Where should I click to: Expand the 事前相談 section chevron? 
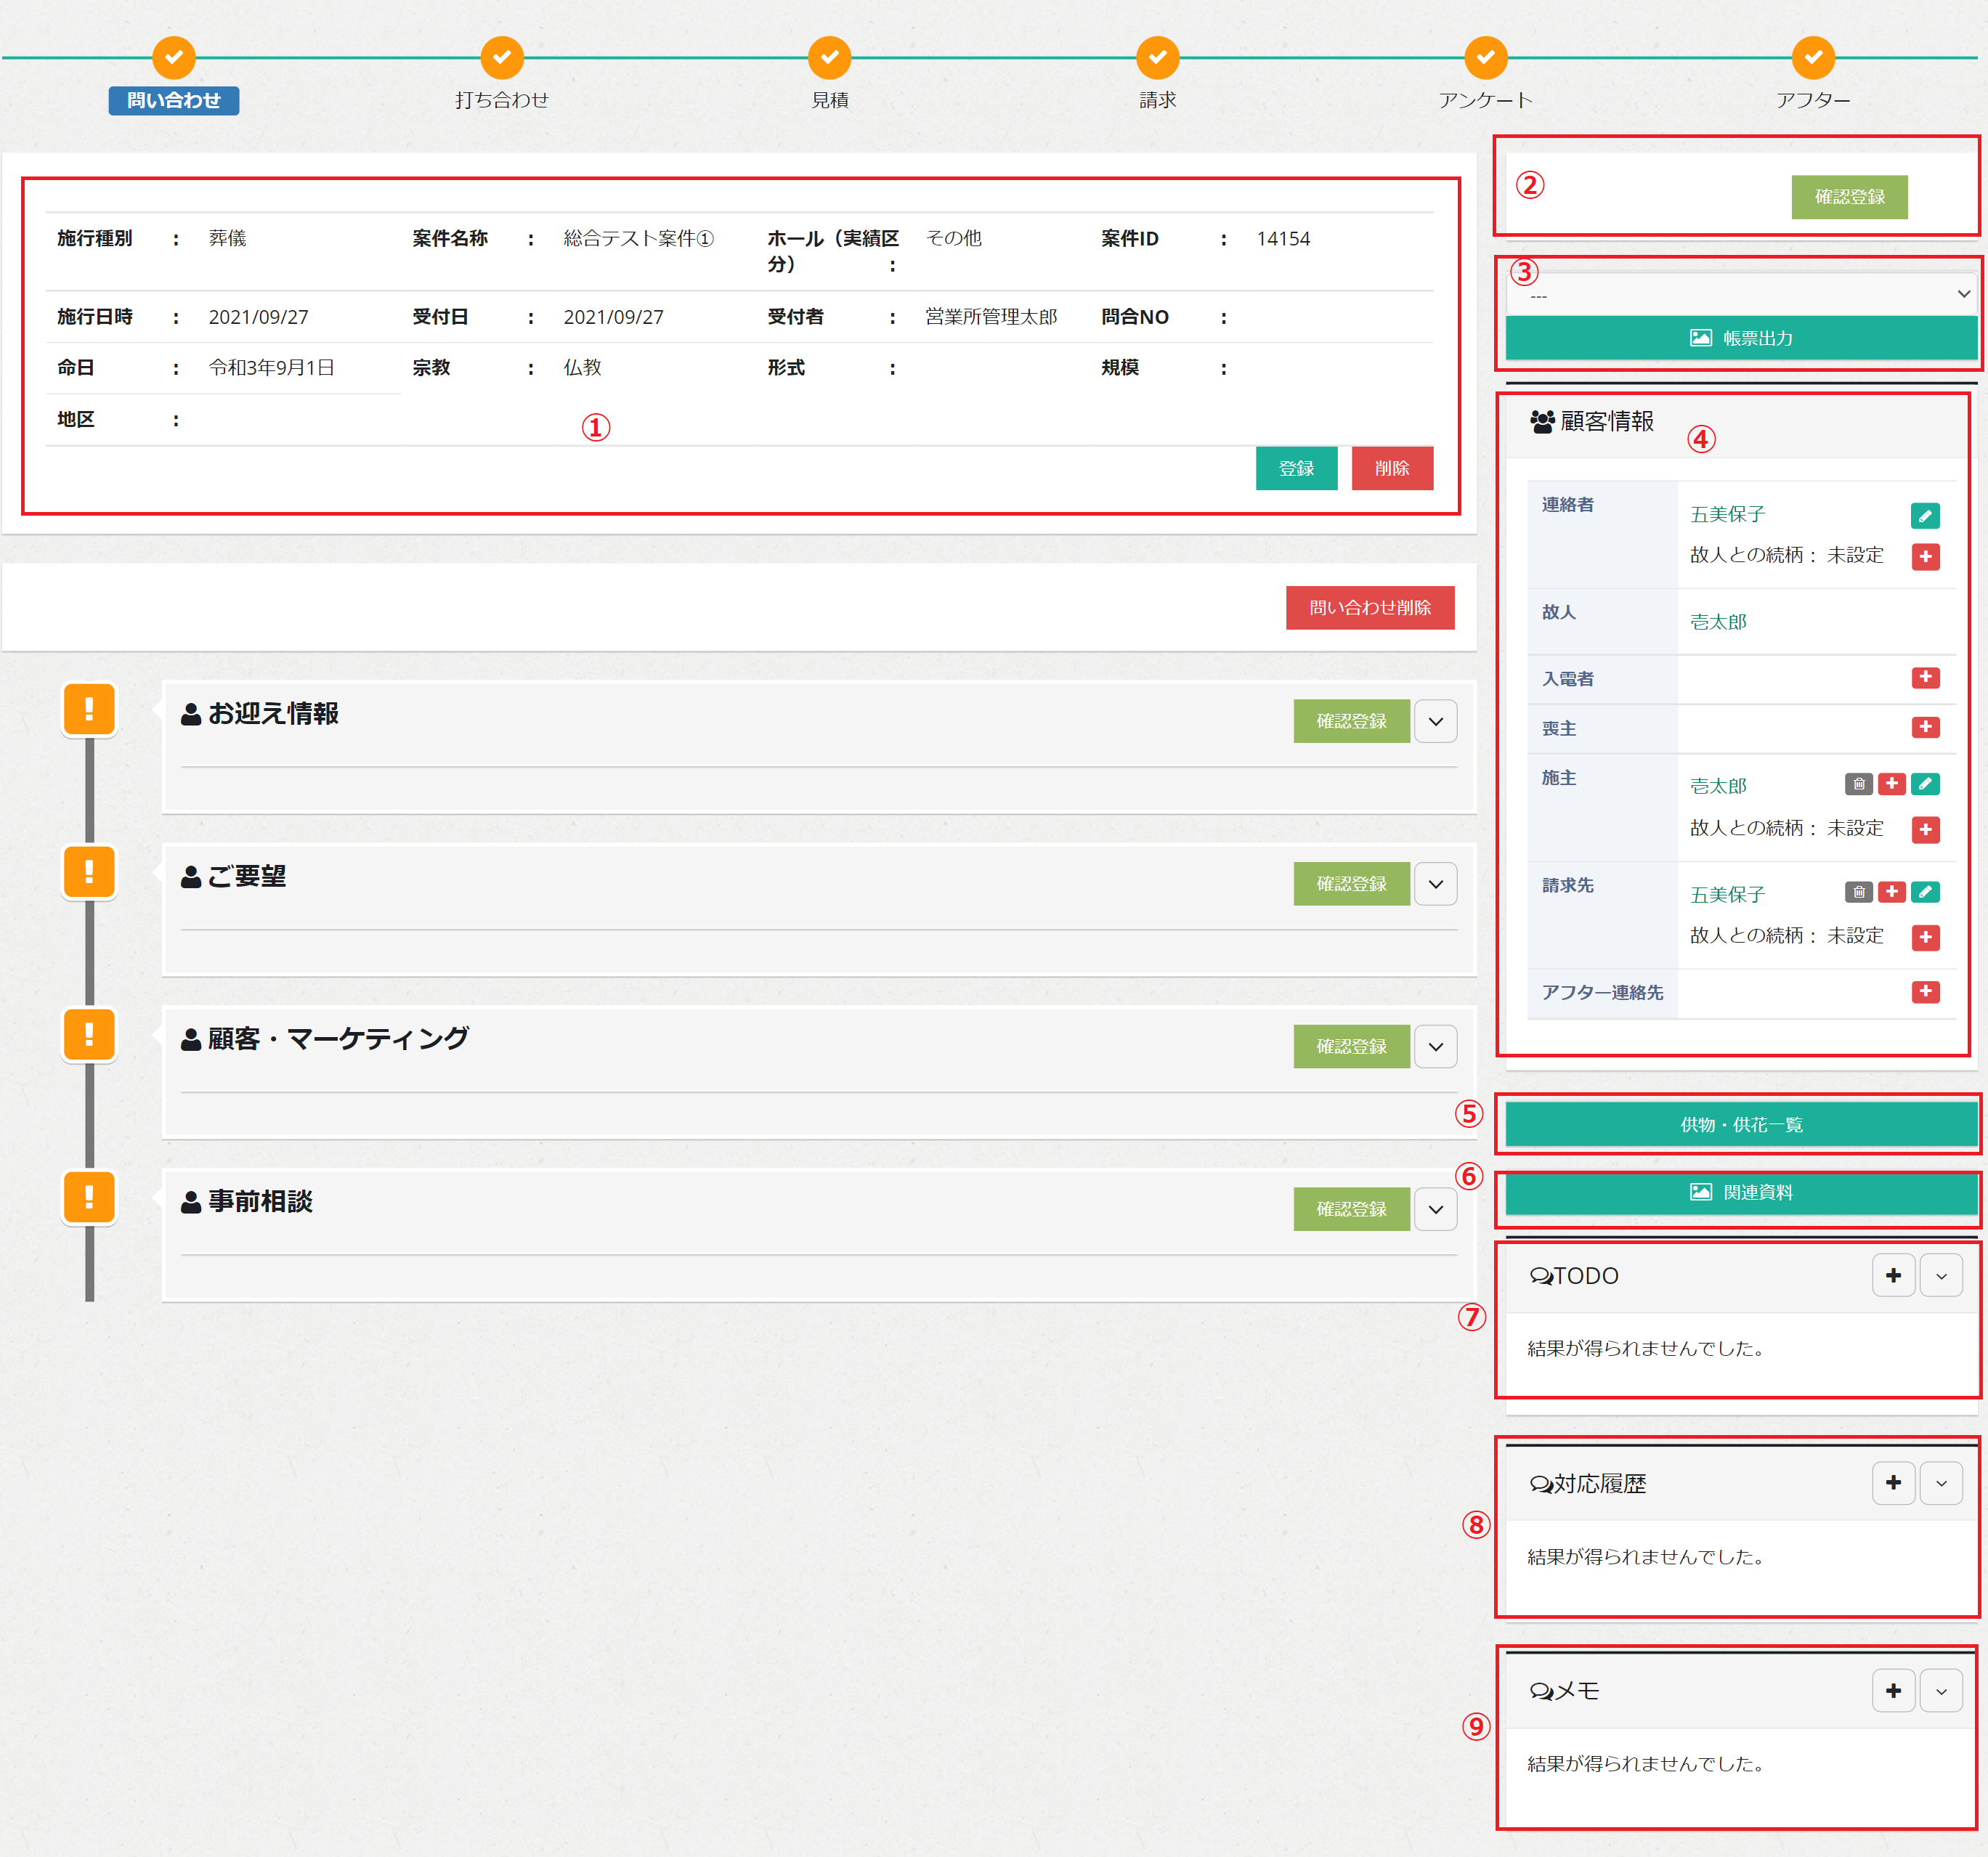1435,1209
